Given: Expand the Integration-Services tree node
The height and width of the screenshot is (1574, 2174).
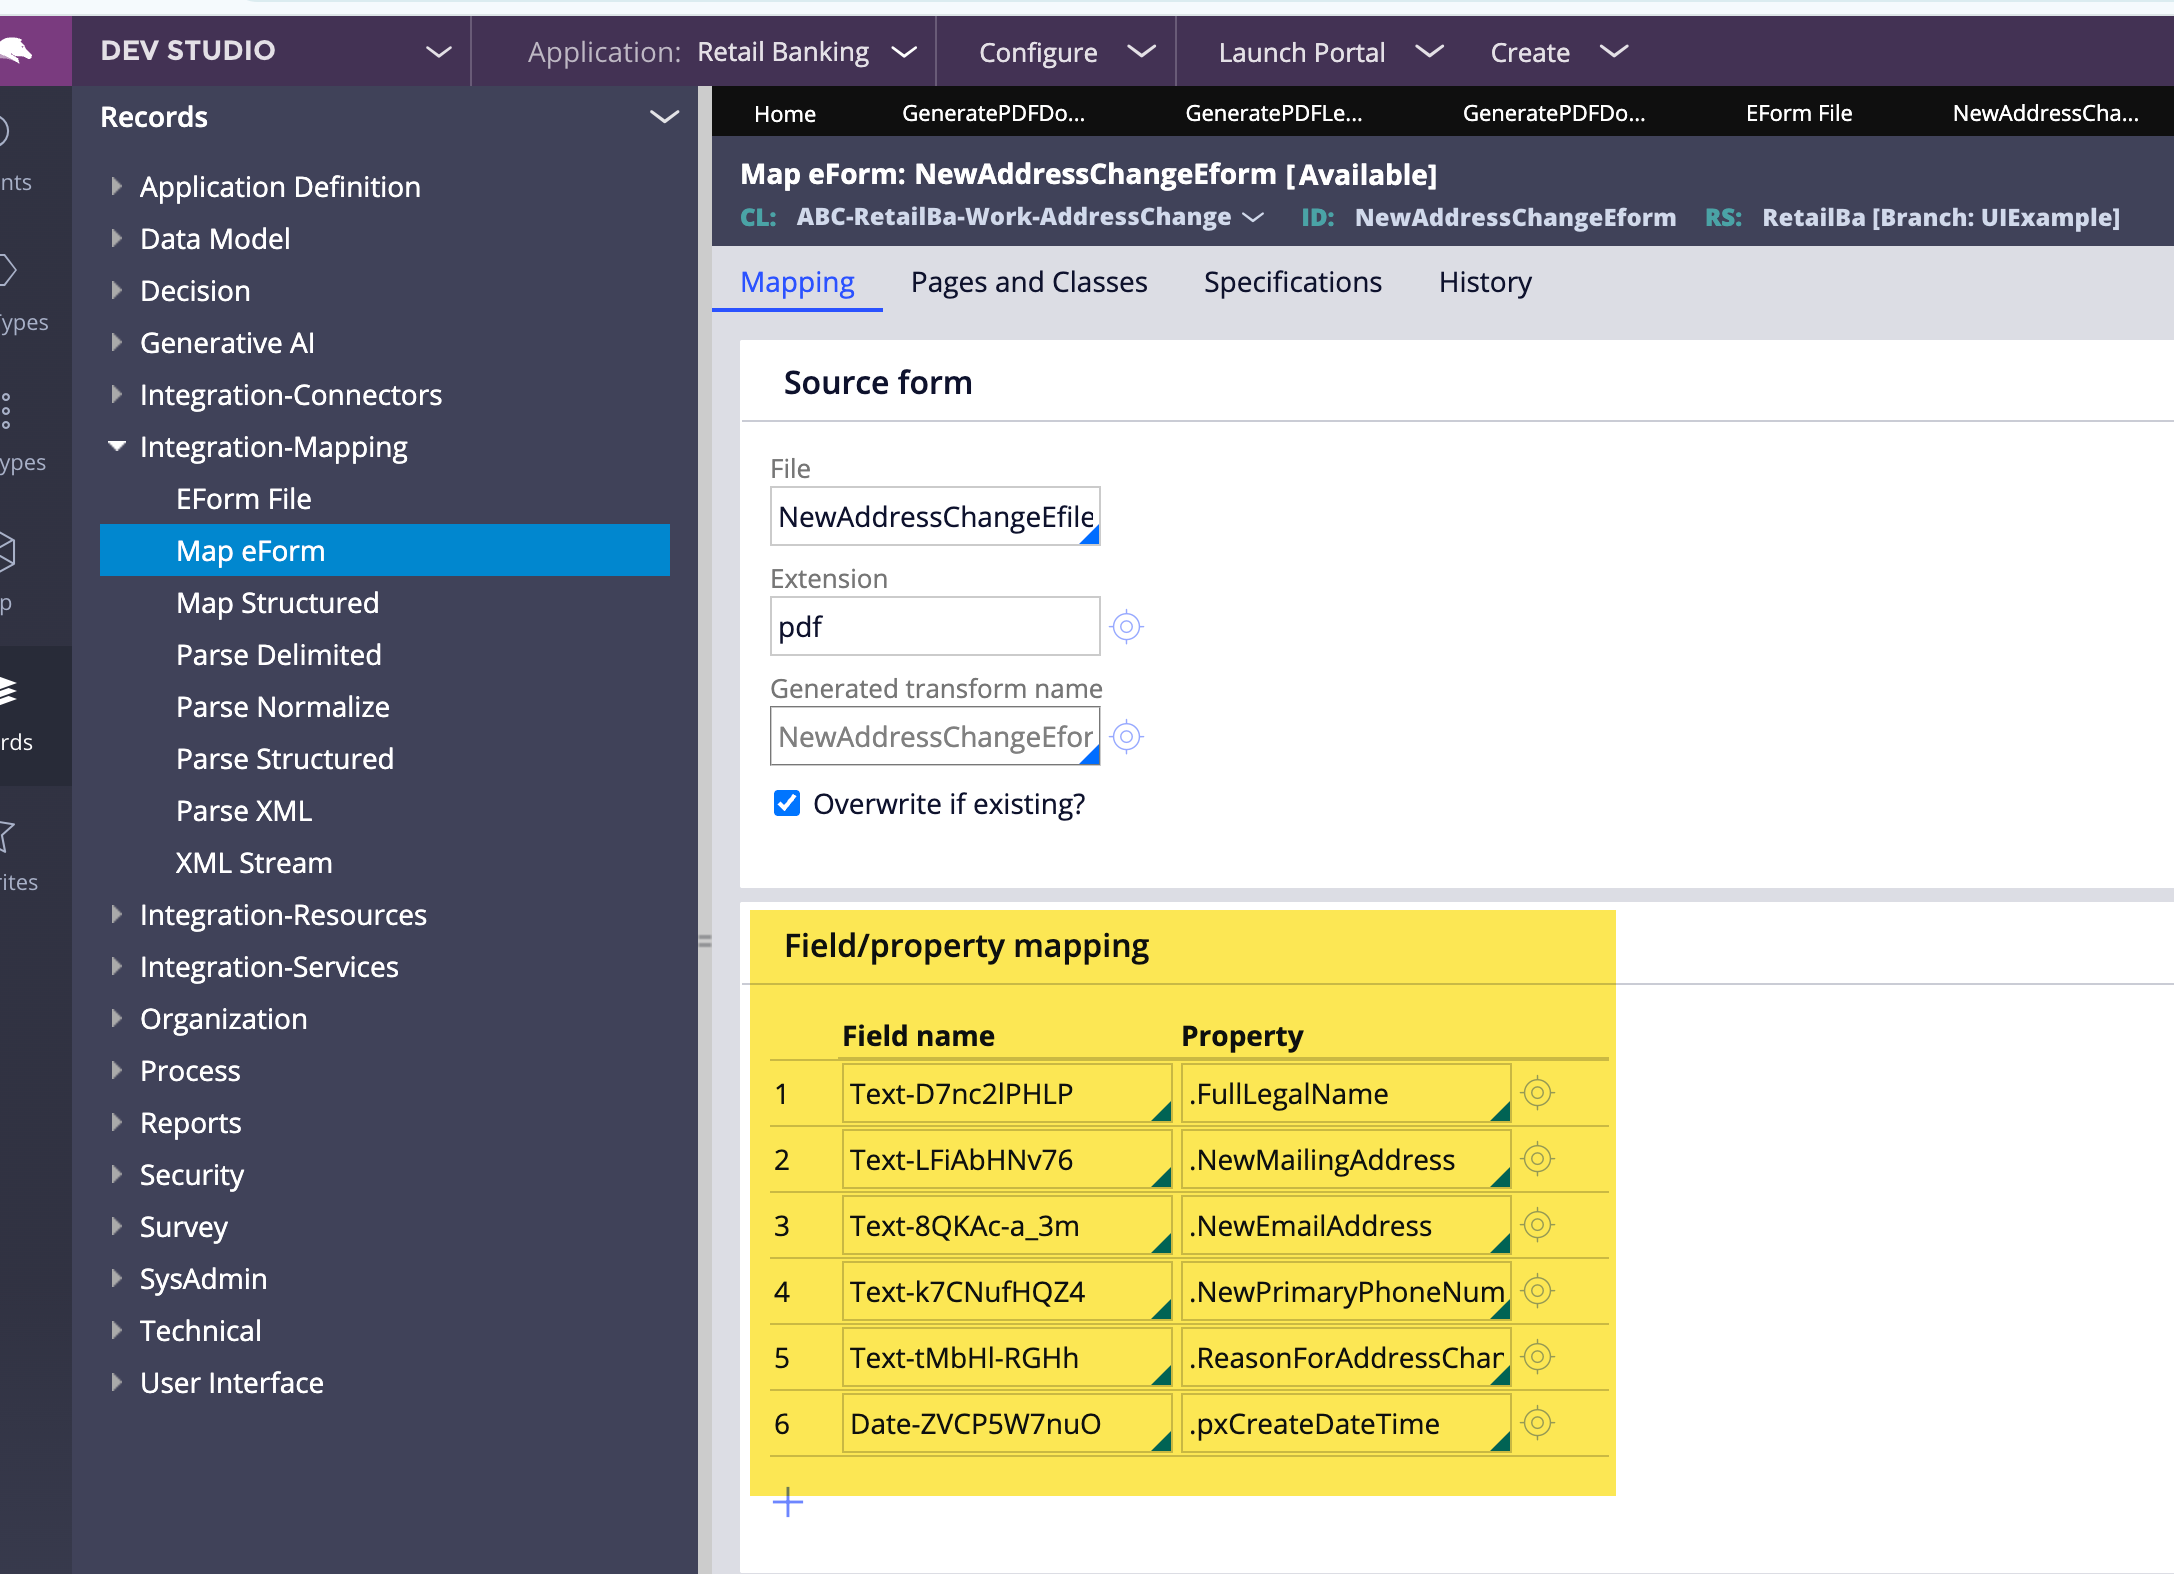Looking at the screenshot, I should [x=116, y=966].
